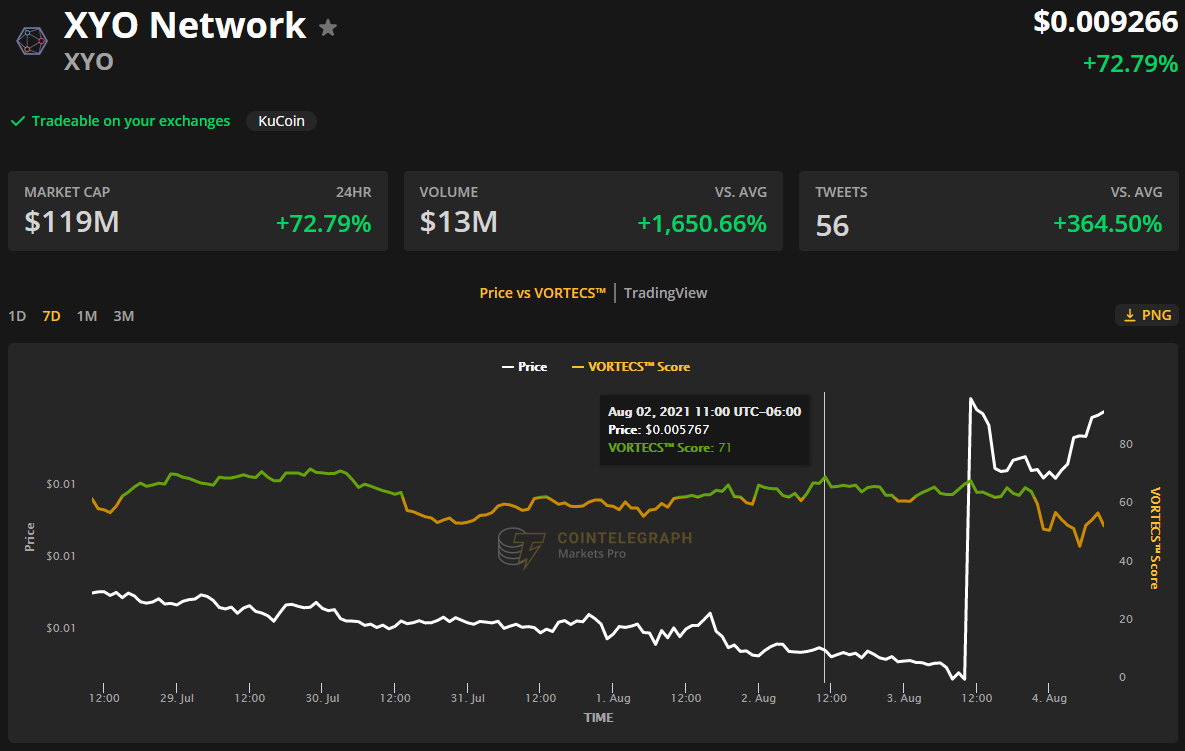Switch chart range to 1M
Image resolution: width=1185 pixels, height=751 pixels.
87,316
